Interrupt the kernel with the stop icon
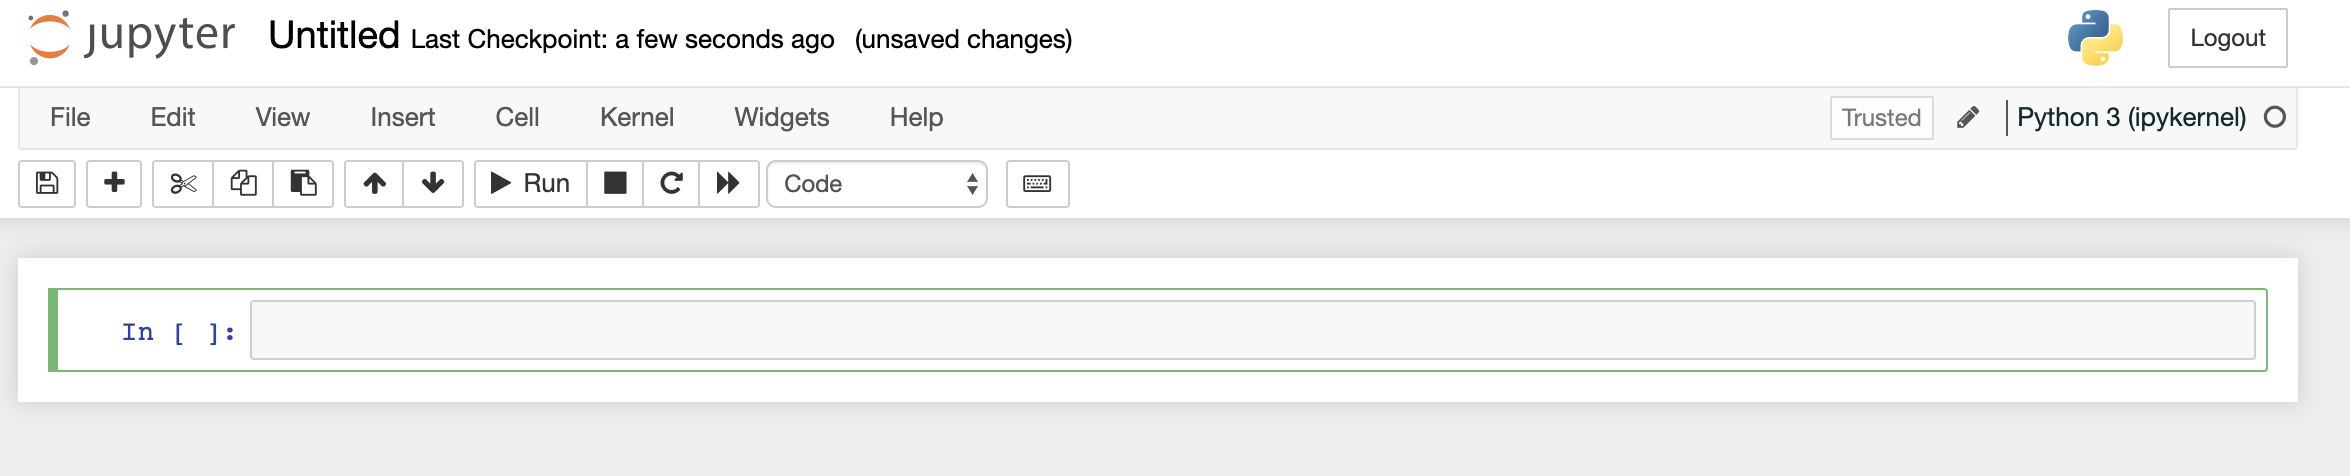Screen dimensions: 2350x476 [x=615, y=184]
